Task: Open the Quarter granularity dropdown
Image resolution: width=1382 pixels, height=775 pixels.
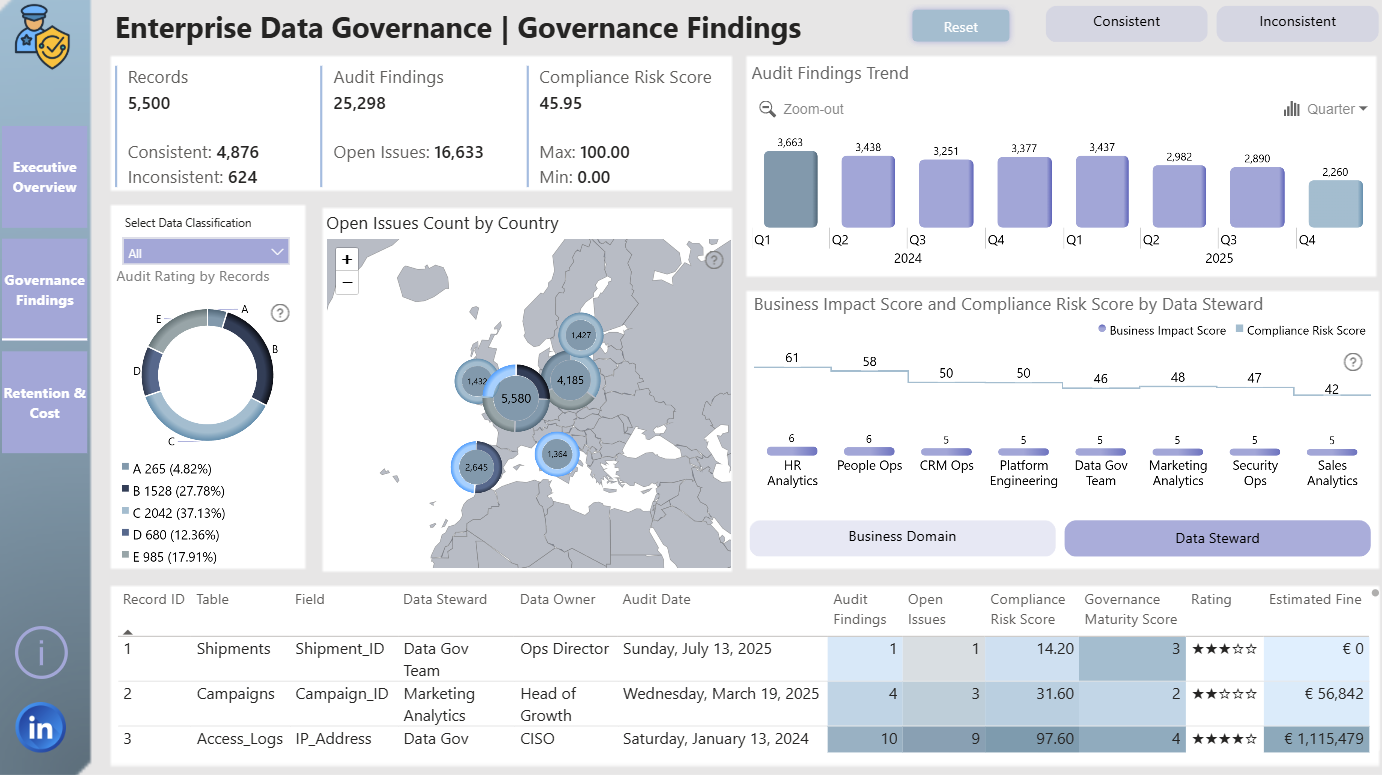Action: coord(1325,109)
